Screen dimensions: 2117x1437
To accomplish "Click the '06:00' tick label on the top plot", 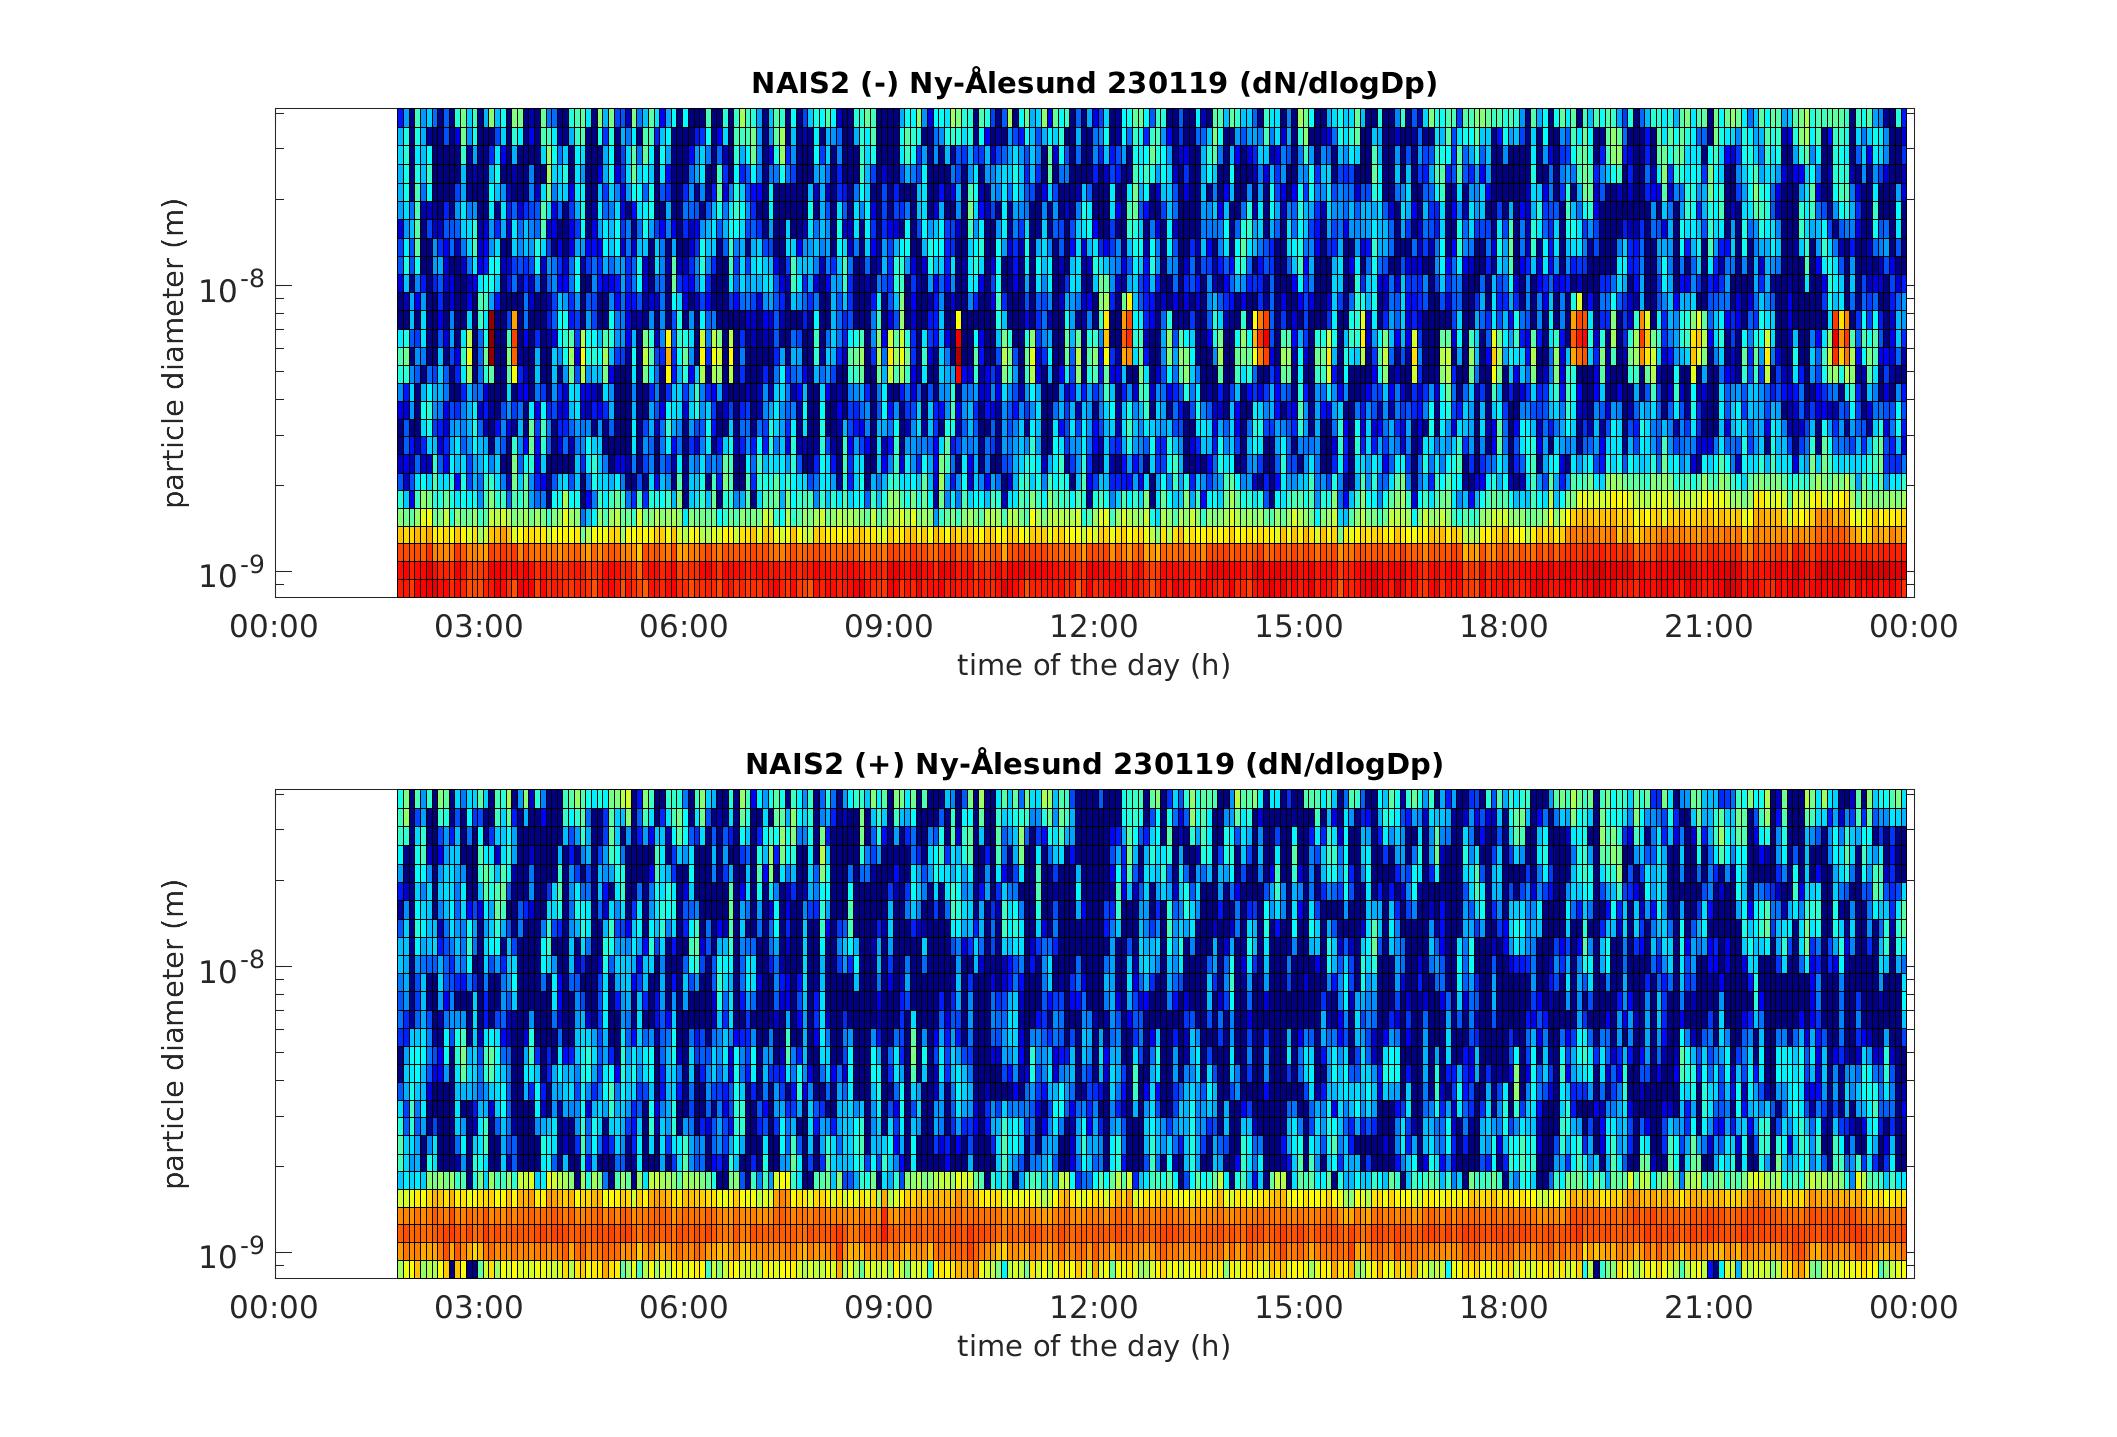I will [684, 627].
